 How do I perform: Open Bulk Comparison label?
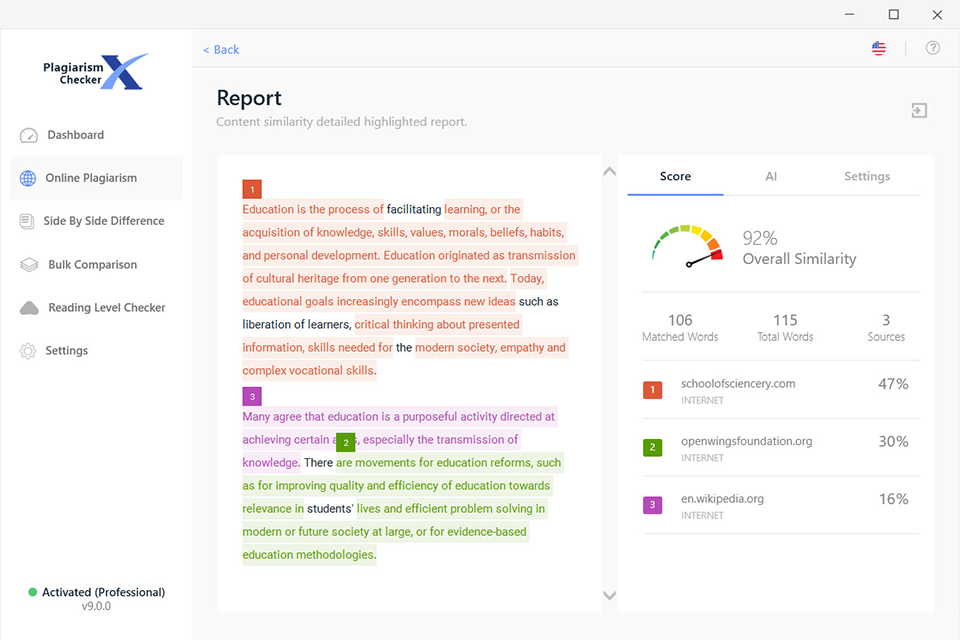[x=92, y=265]
